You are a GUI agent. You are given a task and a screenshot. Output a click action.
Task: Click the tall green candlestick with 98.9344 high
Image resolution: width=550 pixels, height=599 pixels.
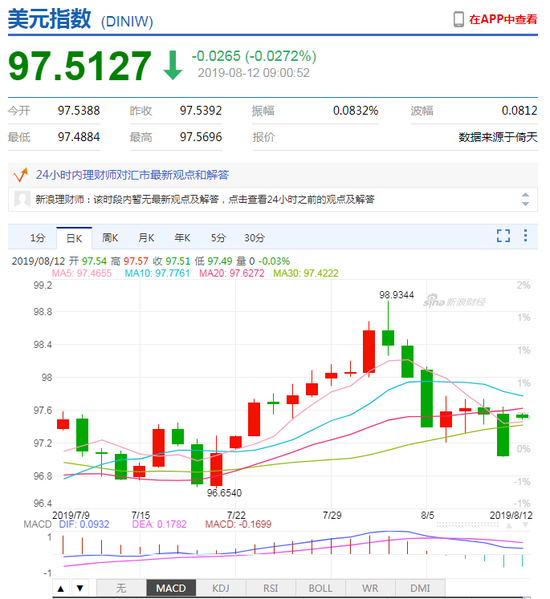[x=388, y=338]
